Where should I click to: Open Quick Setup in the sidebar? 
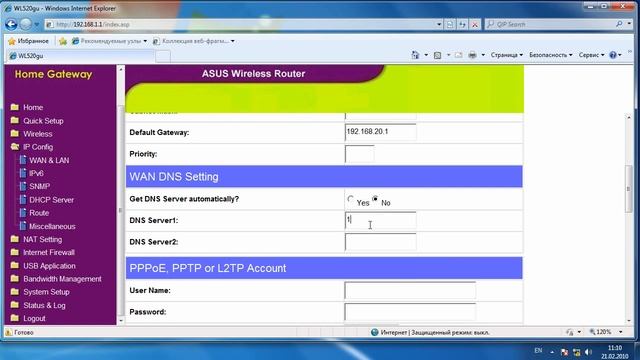(x=43, y=121)
